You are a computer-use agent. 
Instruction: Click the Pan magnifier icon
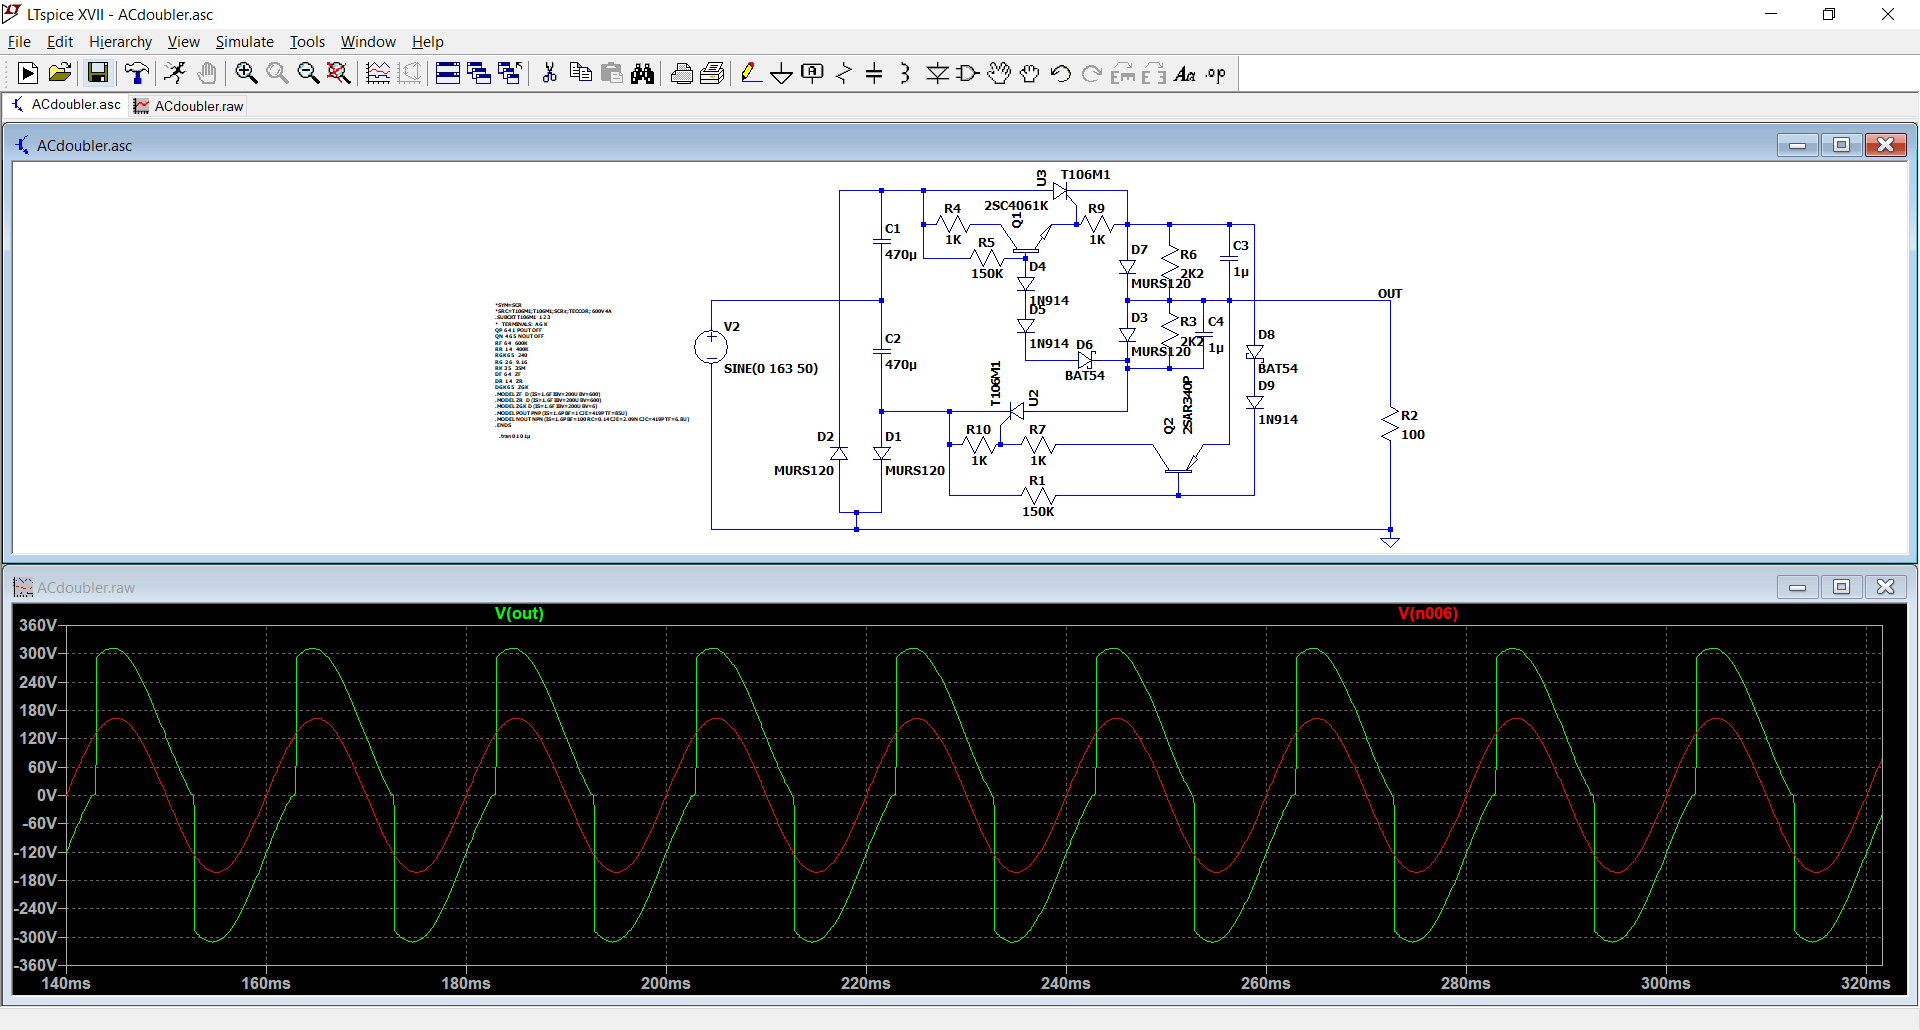point(277,73)
